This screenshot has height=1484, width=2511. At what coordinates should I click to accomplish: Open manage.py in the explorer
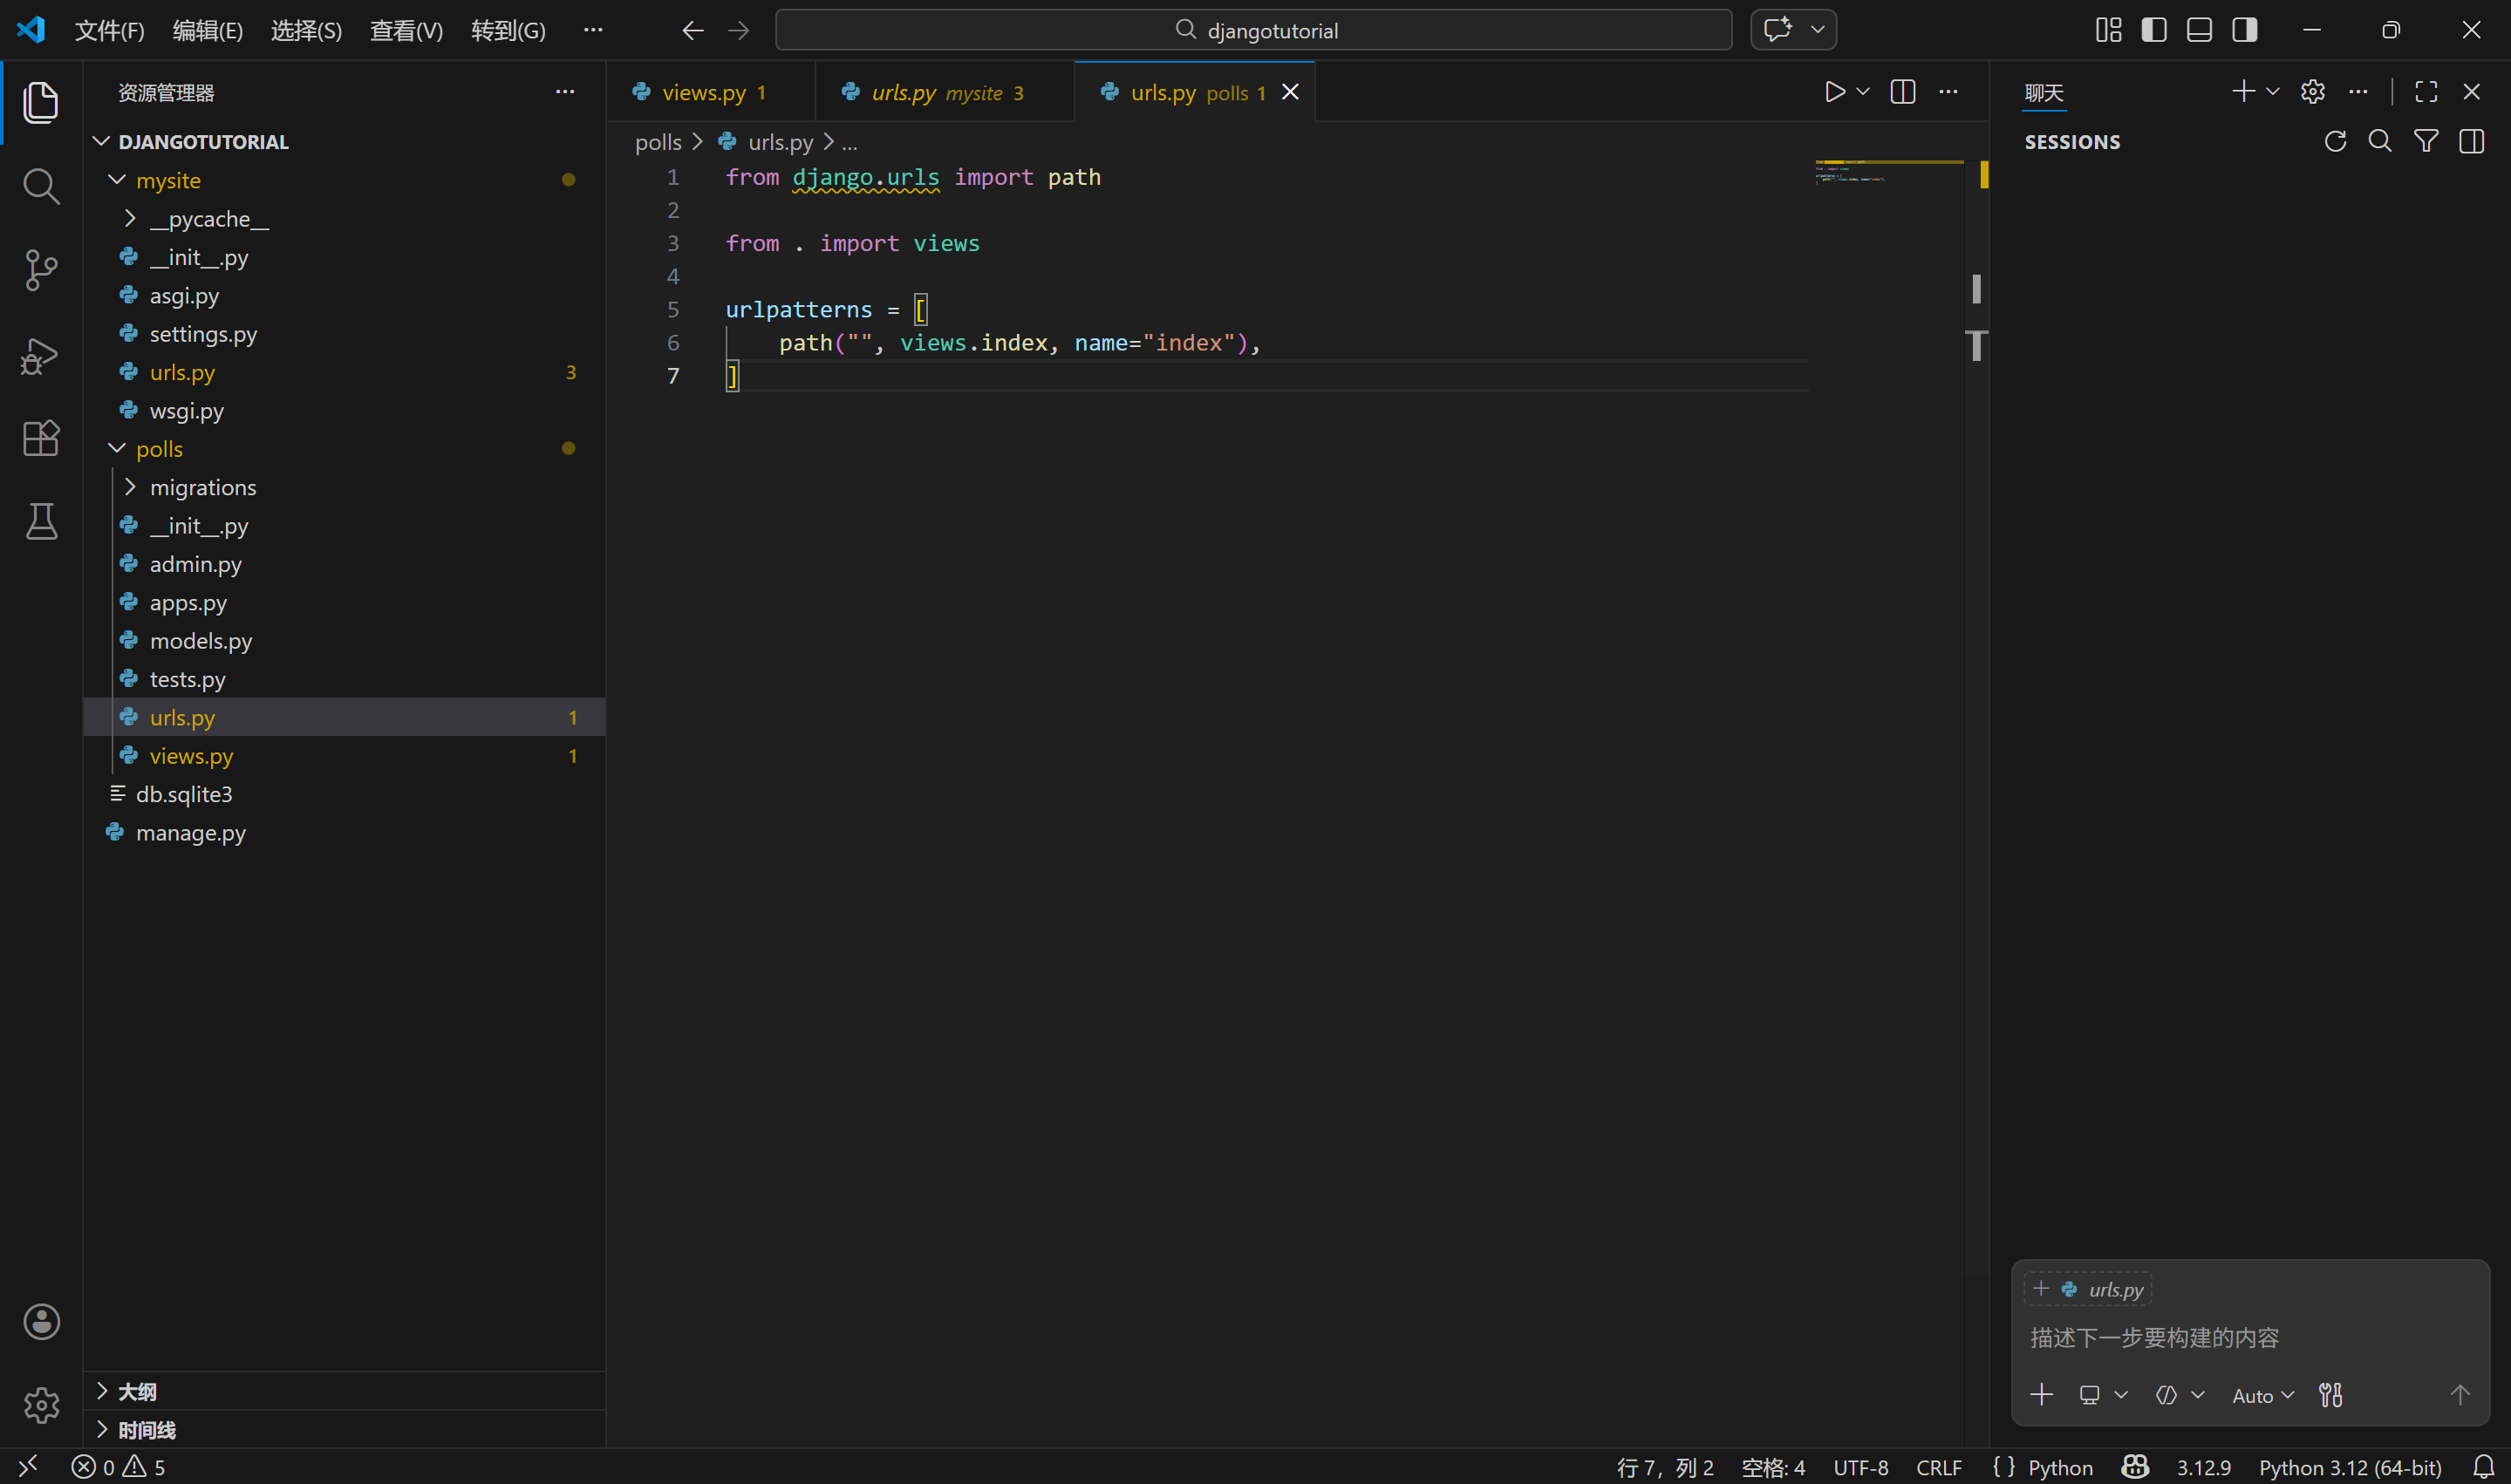point(190,832)
